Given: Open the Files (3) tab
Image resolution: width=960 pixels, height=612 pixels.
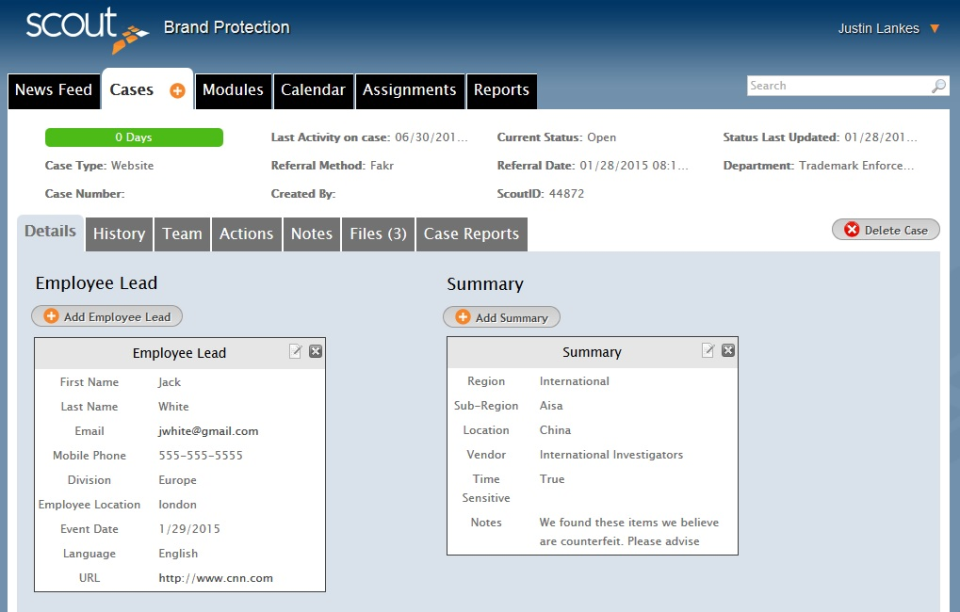Looking at the screenshot, I should [x=377, y=233].
